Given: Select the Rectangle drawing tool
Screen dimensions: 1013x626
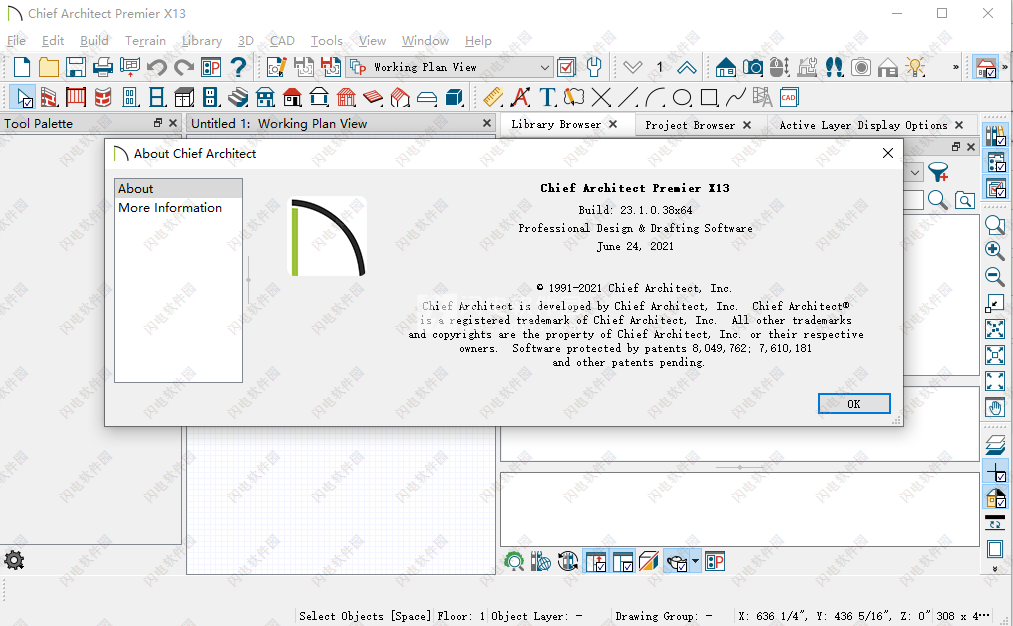Looking at the screenshot, I should [x=709, y=98].
